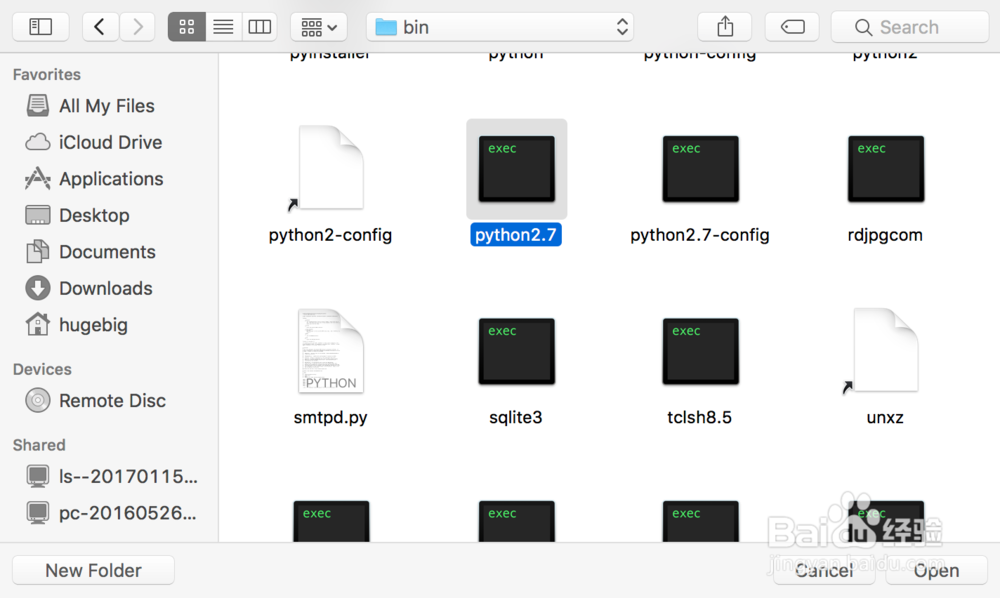Select the unxz alias file icon
Image resolution: width=1000 pixels, height=598 pixels.
click(885, 351)
